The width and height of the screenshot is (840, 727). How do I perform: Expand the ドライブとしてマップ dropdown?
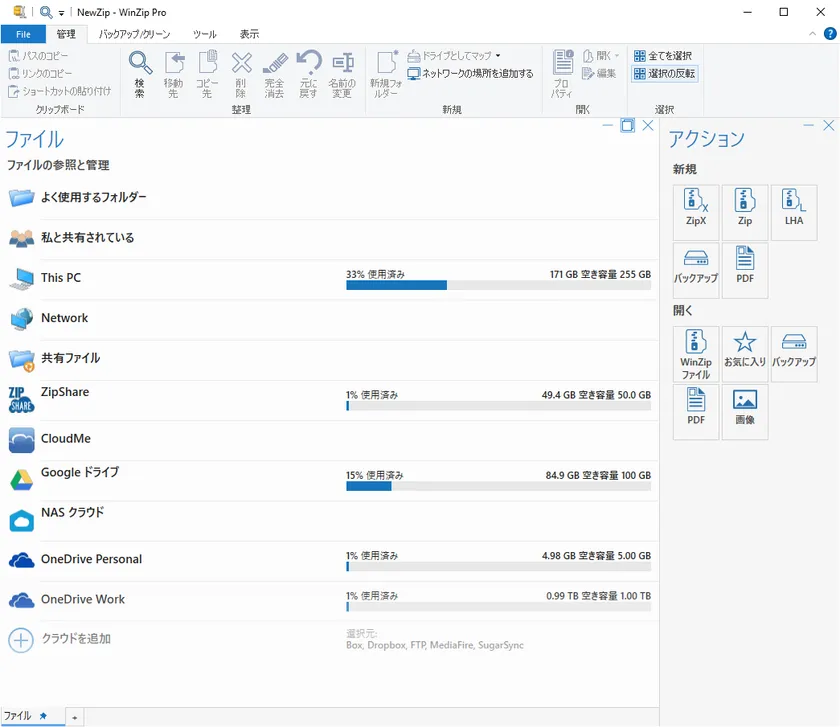[x=498, y=56]
